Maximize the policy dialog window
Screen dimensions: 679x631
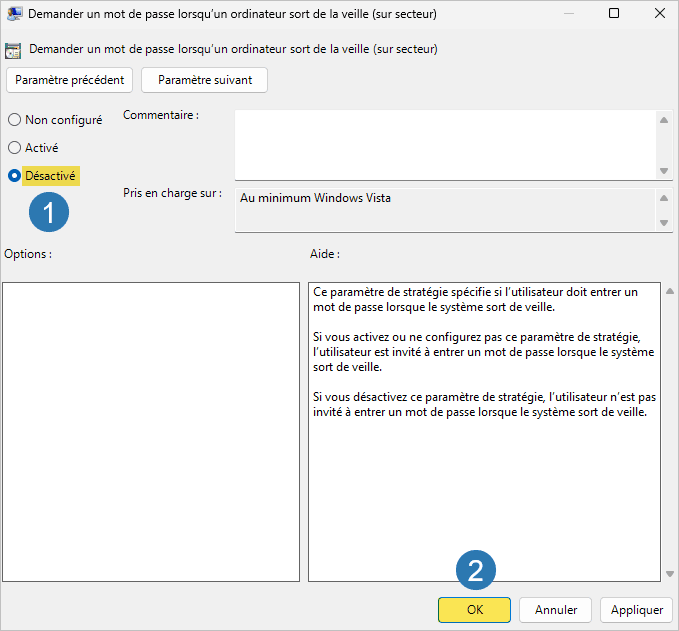[614, 13]
